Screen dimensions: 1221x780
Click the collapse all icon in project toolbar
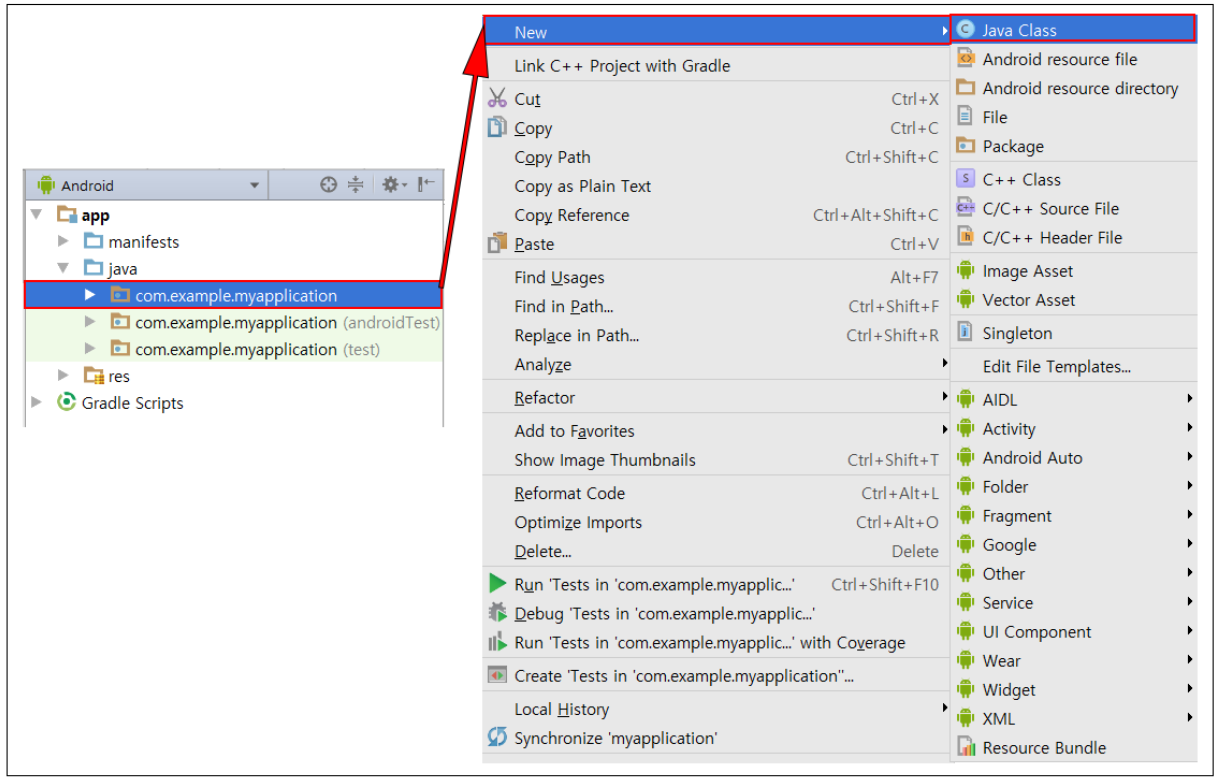[x=356, y=185]
